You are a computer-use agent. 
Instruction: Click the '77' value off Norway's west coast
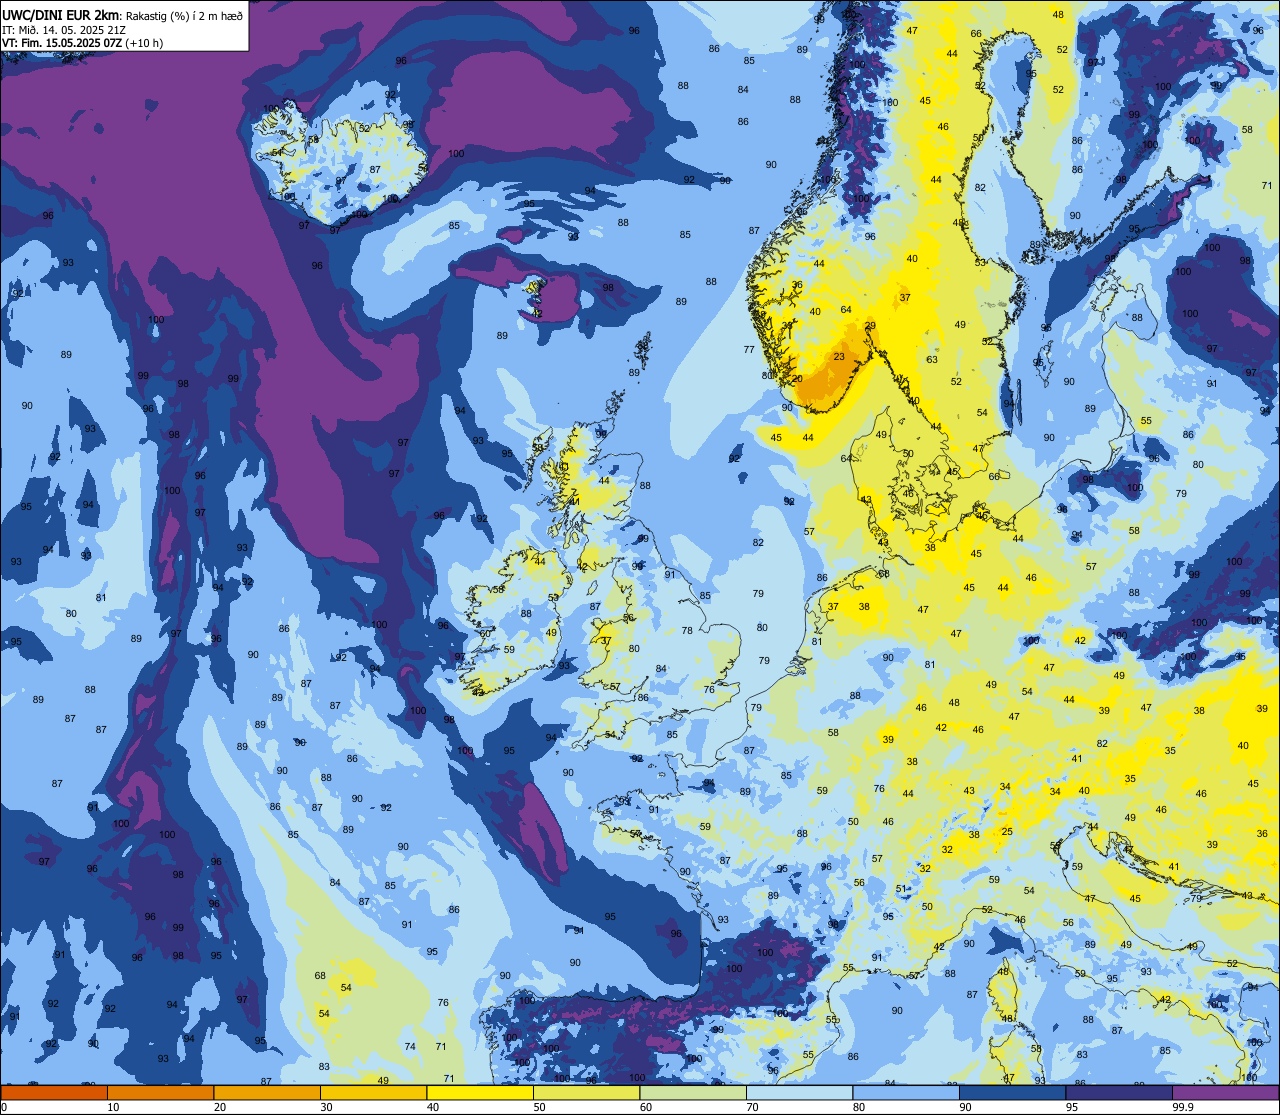749,349
